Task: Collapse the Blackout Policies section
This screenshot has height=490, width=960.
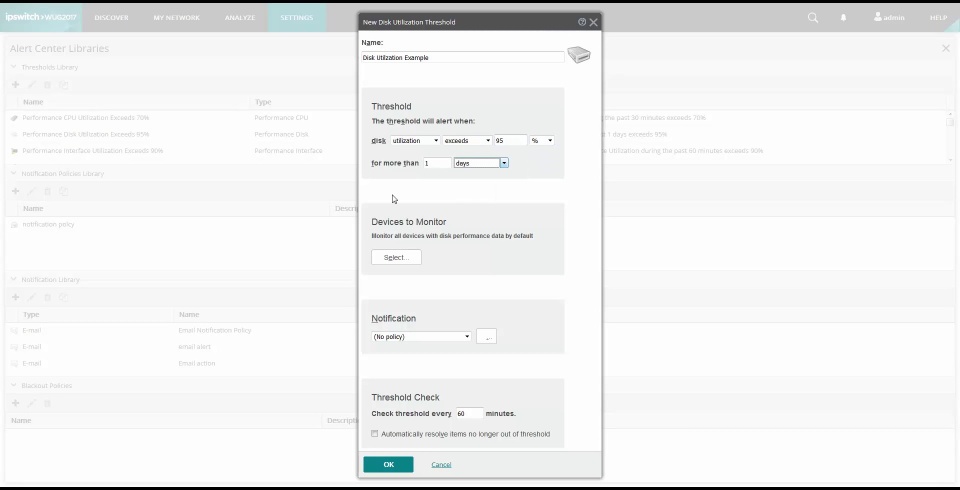Action: pos(13,385)
